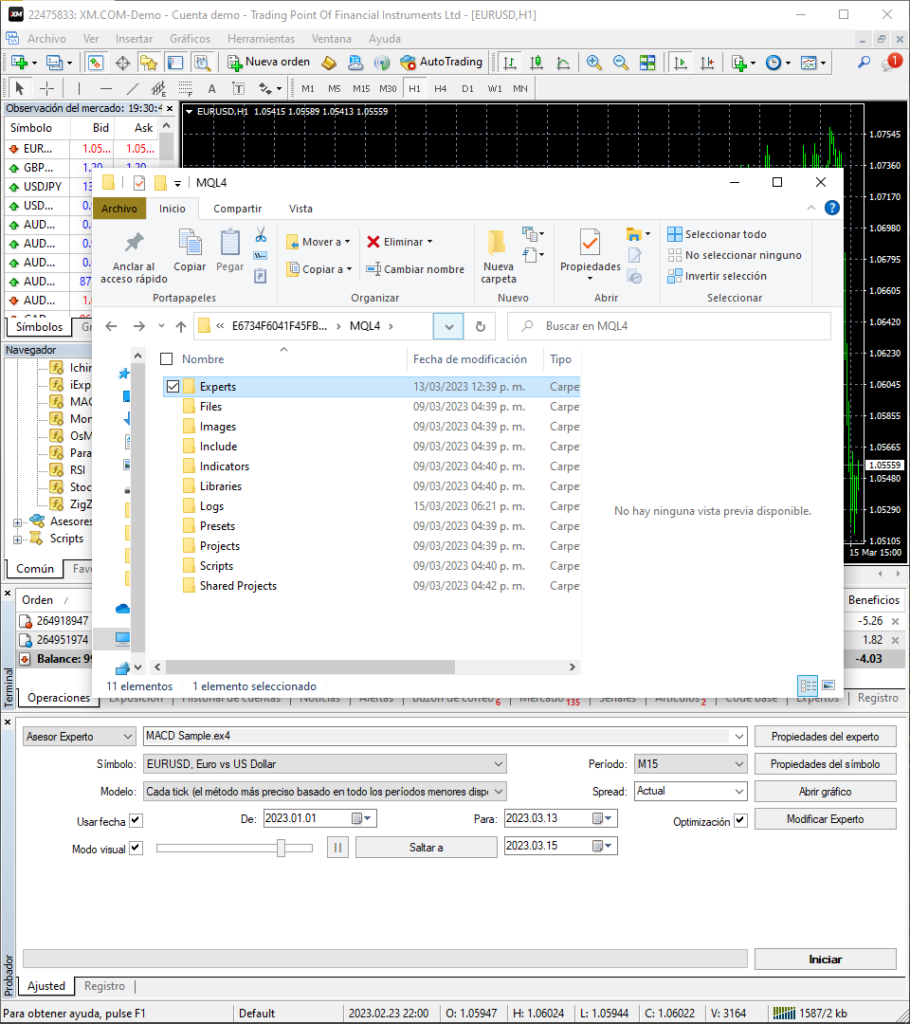Toggle the AutoTrading button

coord(441,62)
